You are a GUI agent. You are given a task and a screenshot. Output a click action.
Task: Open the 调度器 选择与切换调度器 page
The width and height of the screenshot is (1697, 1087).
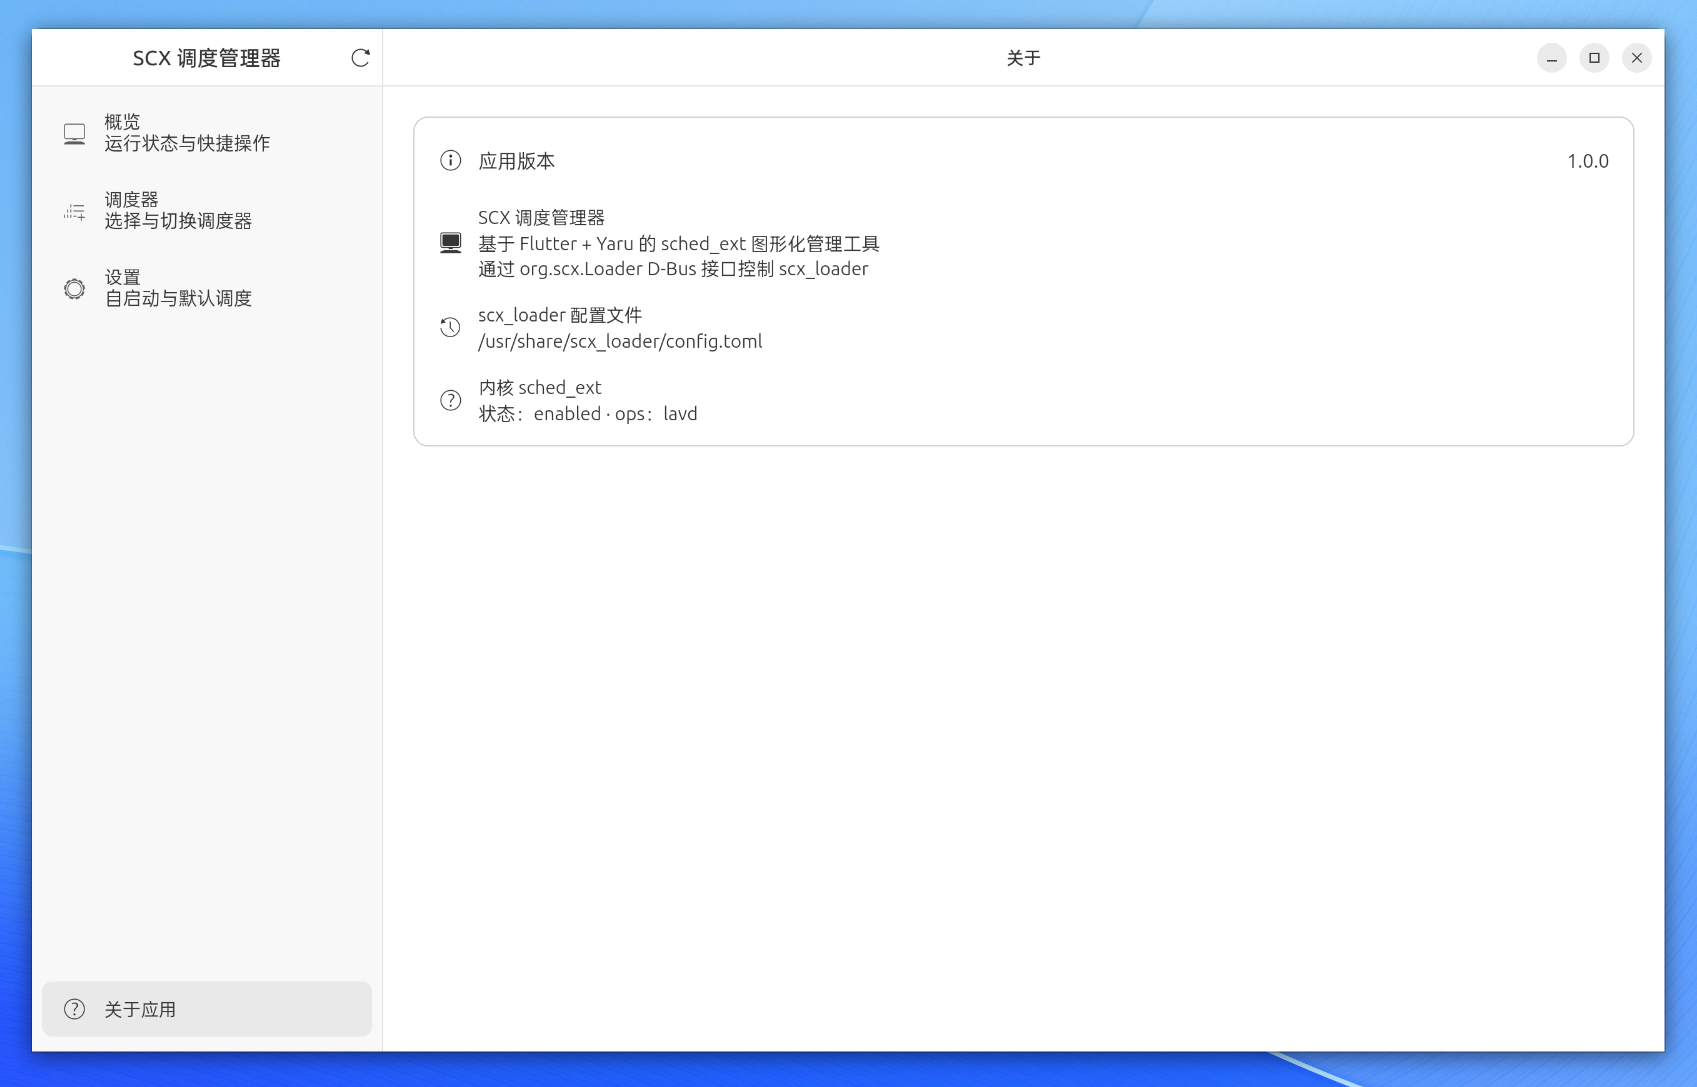(x=207, y=211)
